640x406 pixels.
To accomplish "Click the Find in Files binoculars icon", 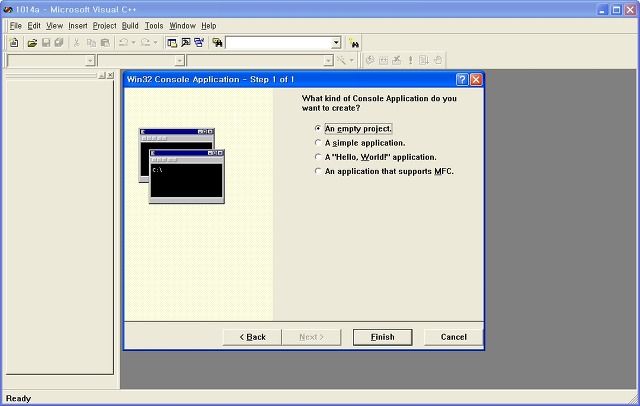I will (x=217, y=42).
